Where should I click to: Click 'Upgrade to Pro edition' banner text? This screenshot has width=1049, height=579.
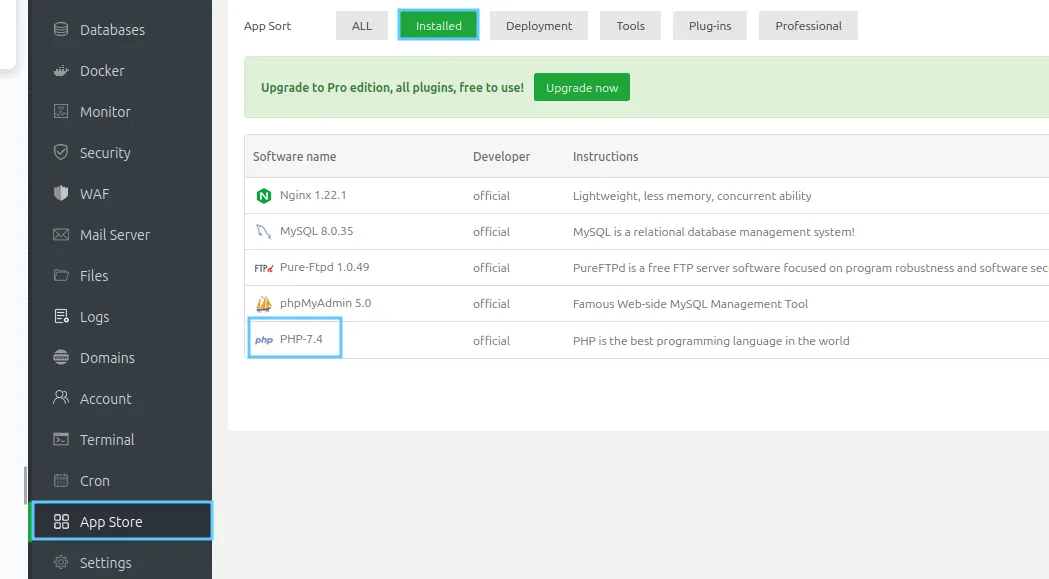pos(392,87)
